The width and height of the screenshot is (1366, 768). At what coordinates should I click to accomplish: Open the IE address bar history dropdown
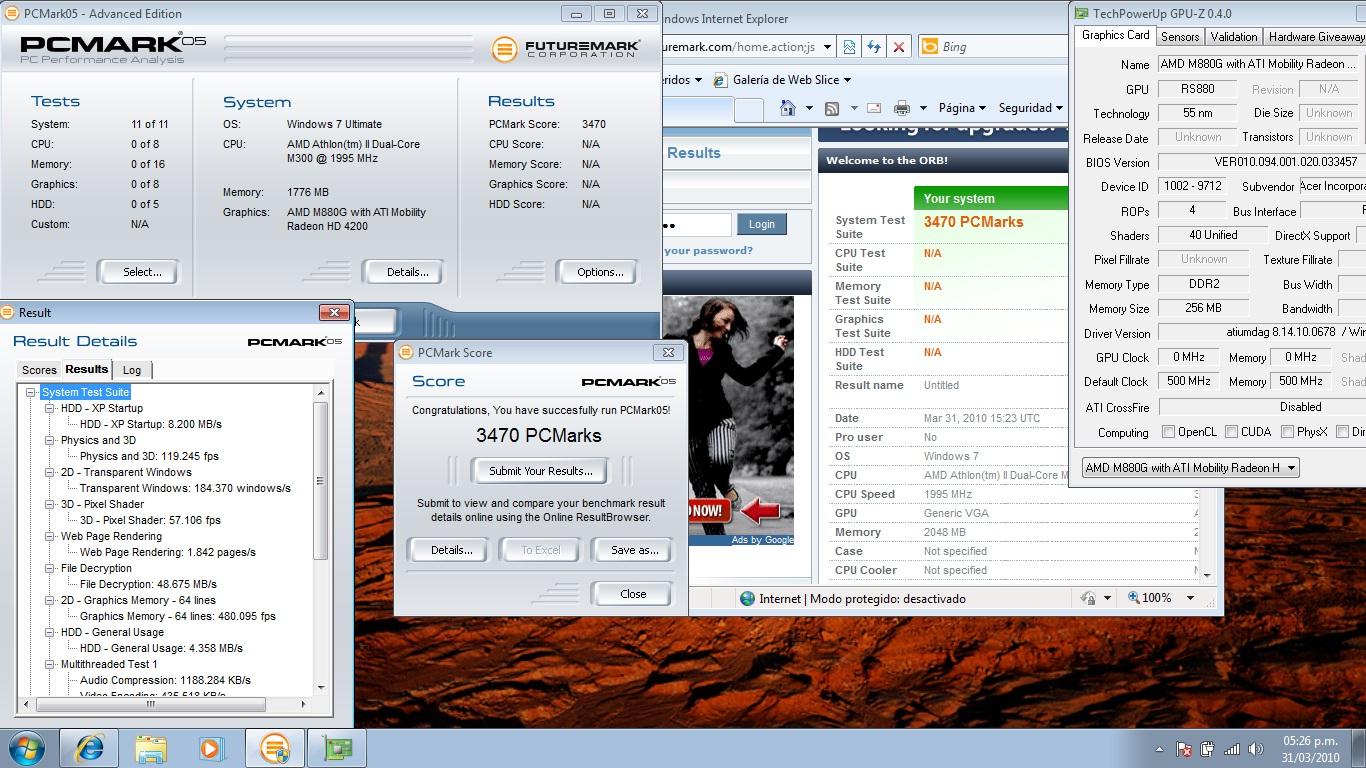[827, 47]
